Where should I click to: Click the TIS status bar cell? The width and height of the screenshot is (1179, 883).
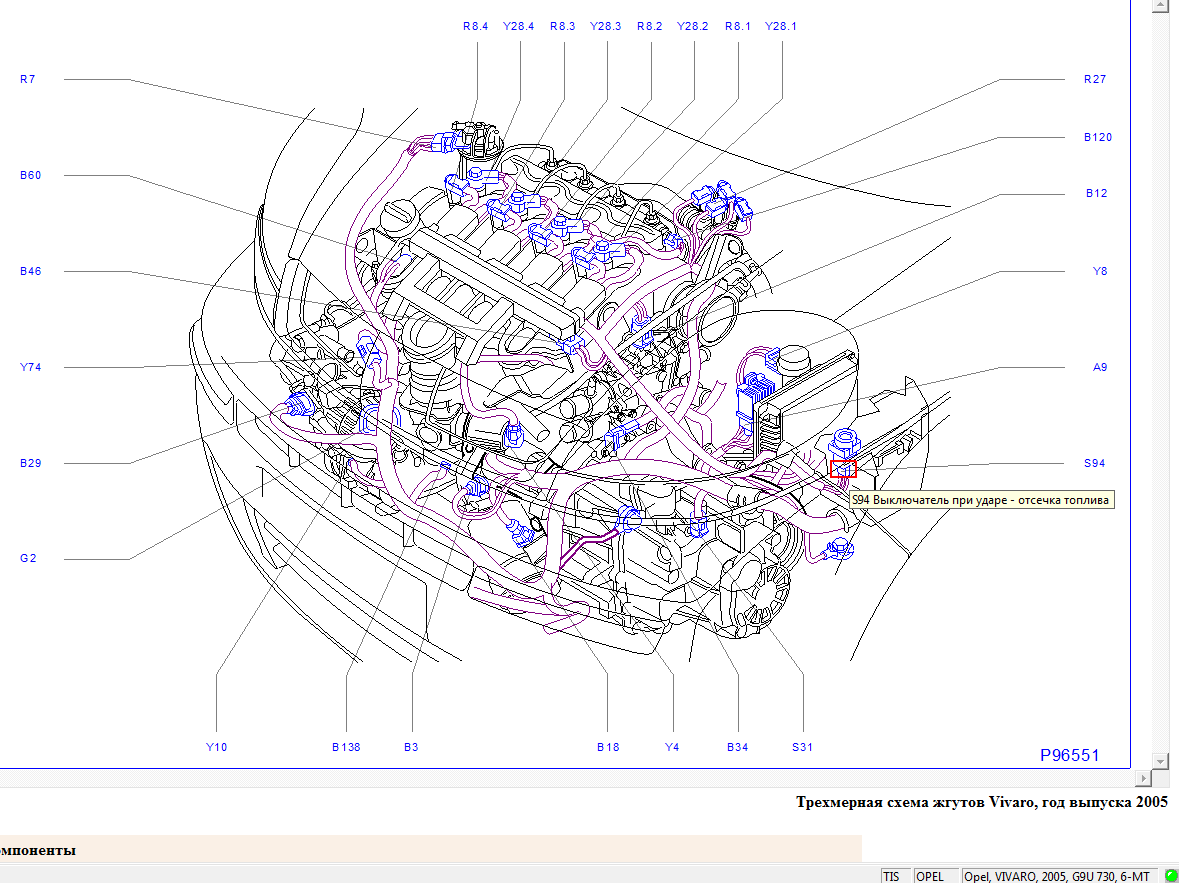(896, 876)
